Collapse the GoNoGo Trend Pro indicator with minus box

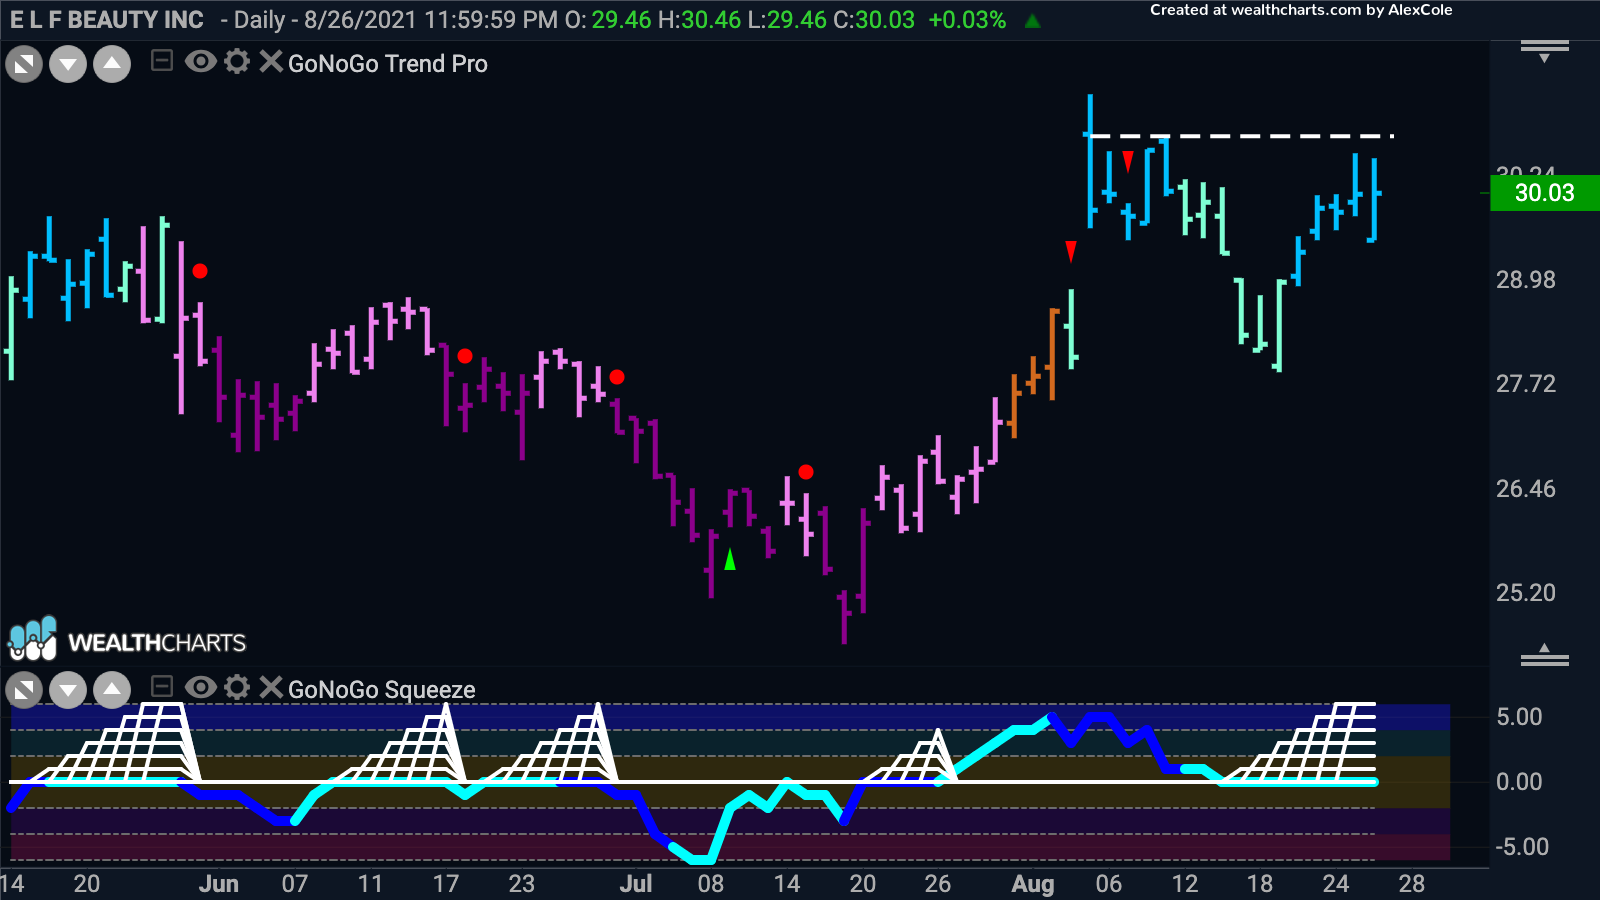[161, 62]
